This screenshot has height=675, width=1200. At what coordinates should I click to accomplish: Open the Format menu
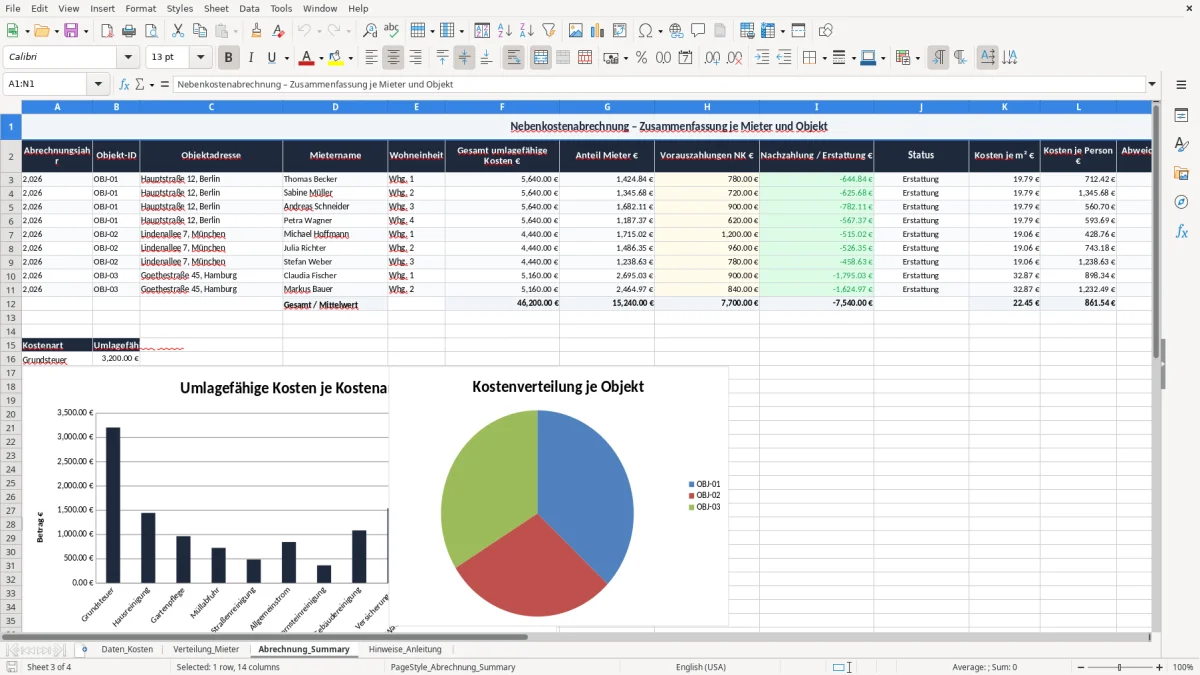click(140, 8)
